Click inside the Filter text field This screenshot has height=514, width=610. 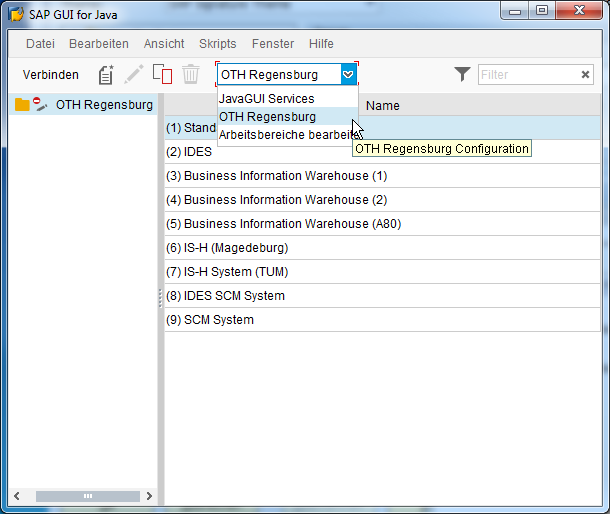pyautogui.click(x=527, y=75)
